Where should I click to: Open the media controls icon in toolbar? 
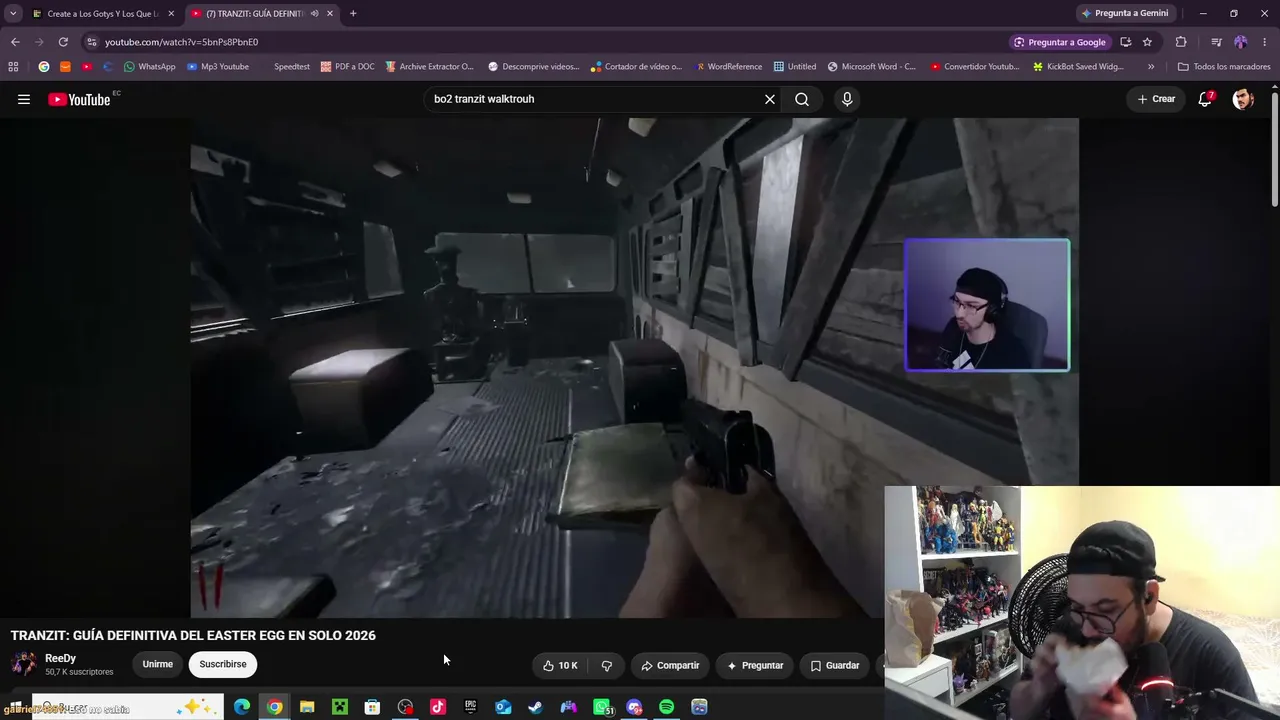(1216, 42)
